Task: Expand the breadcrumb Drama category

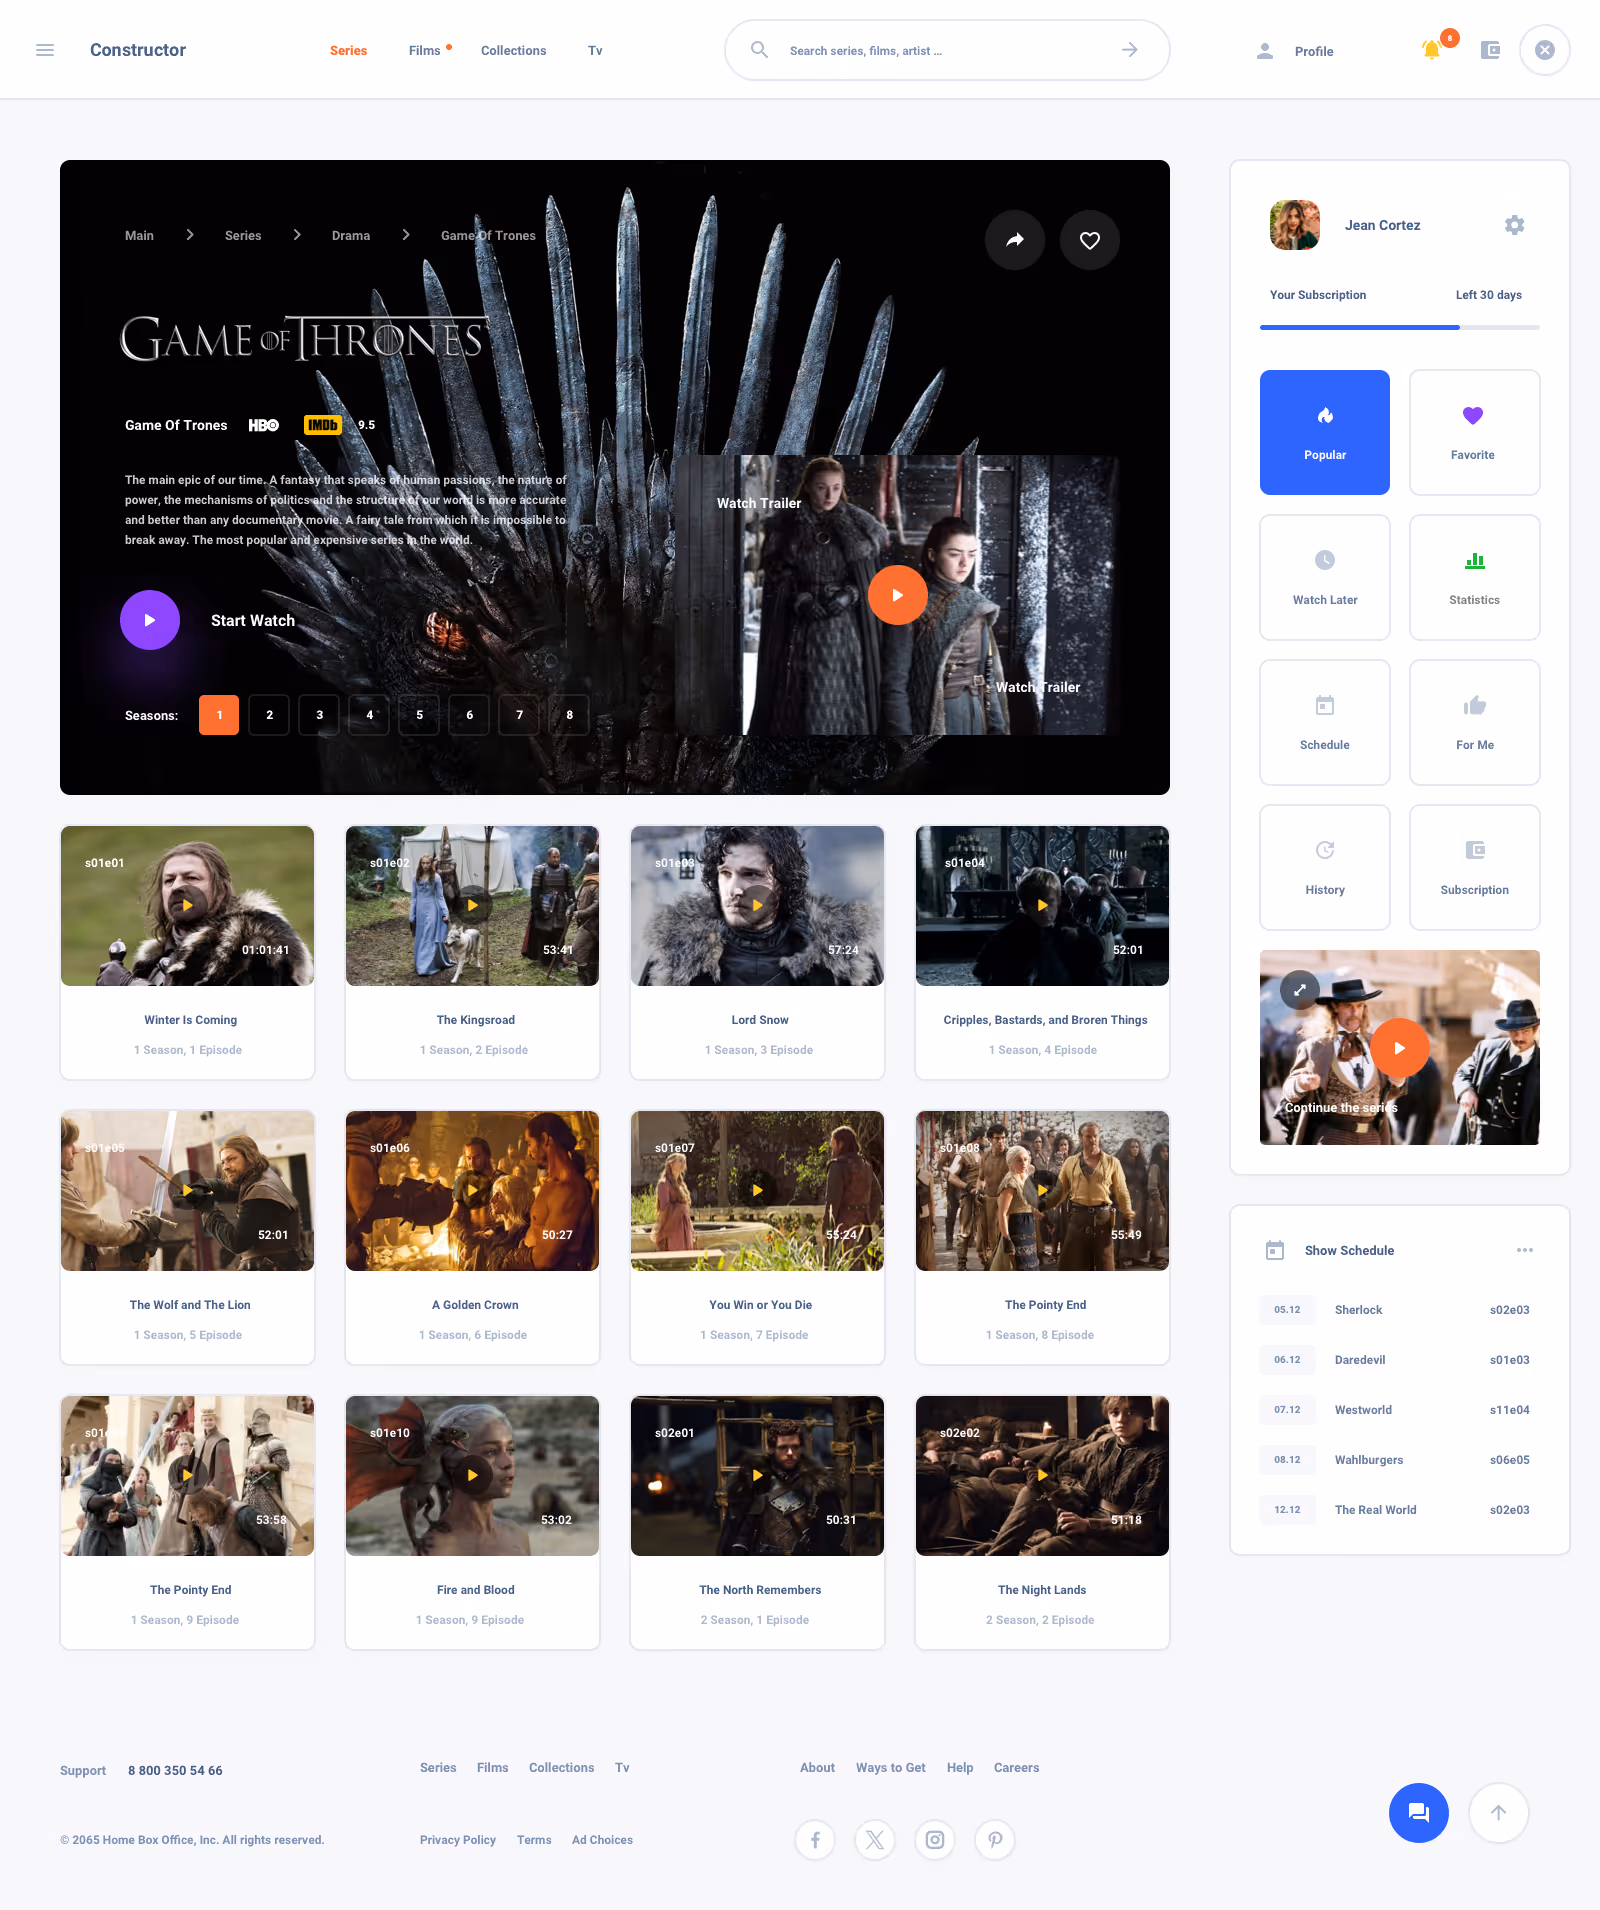Action: [350, 235]
